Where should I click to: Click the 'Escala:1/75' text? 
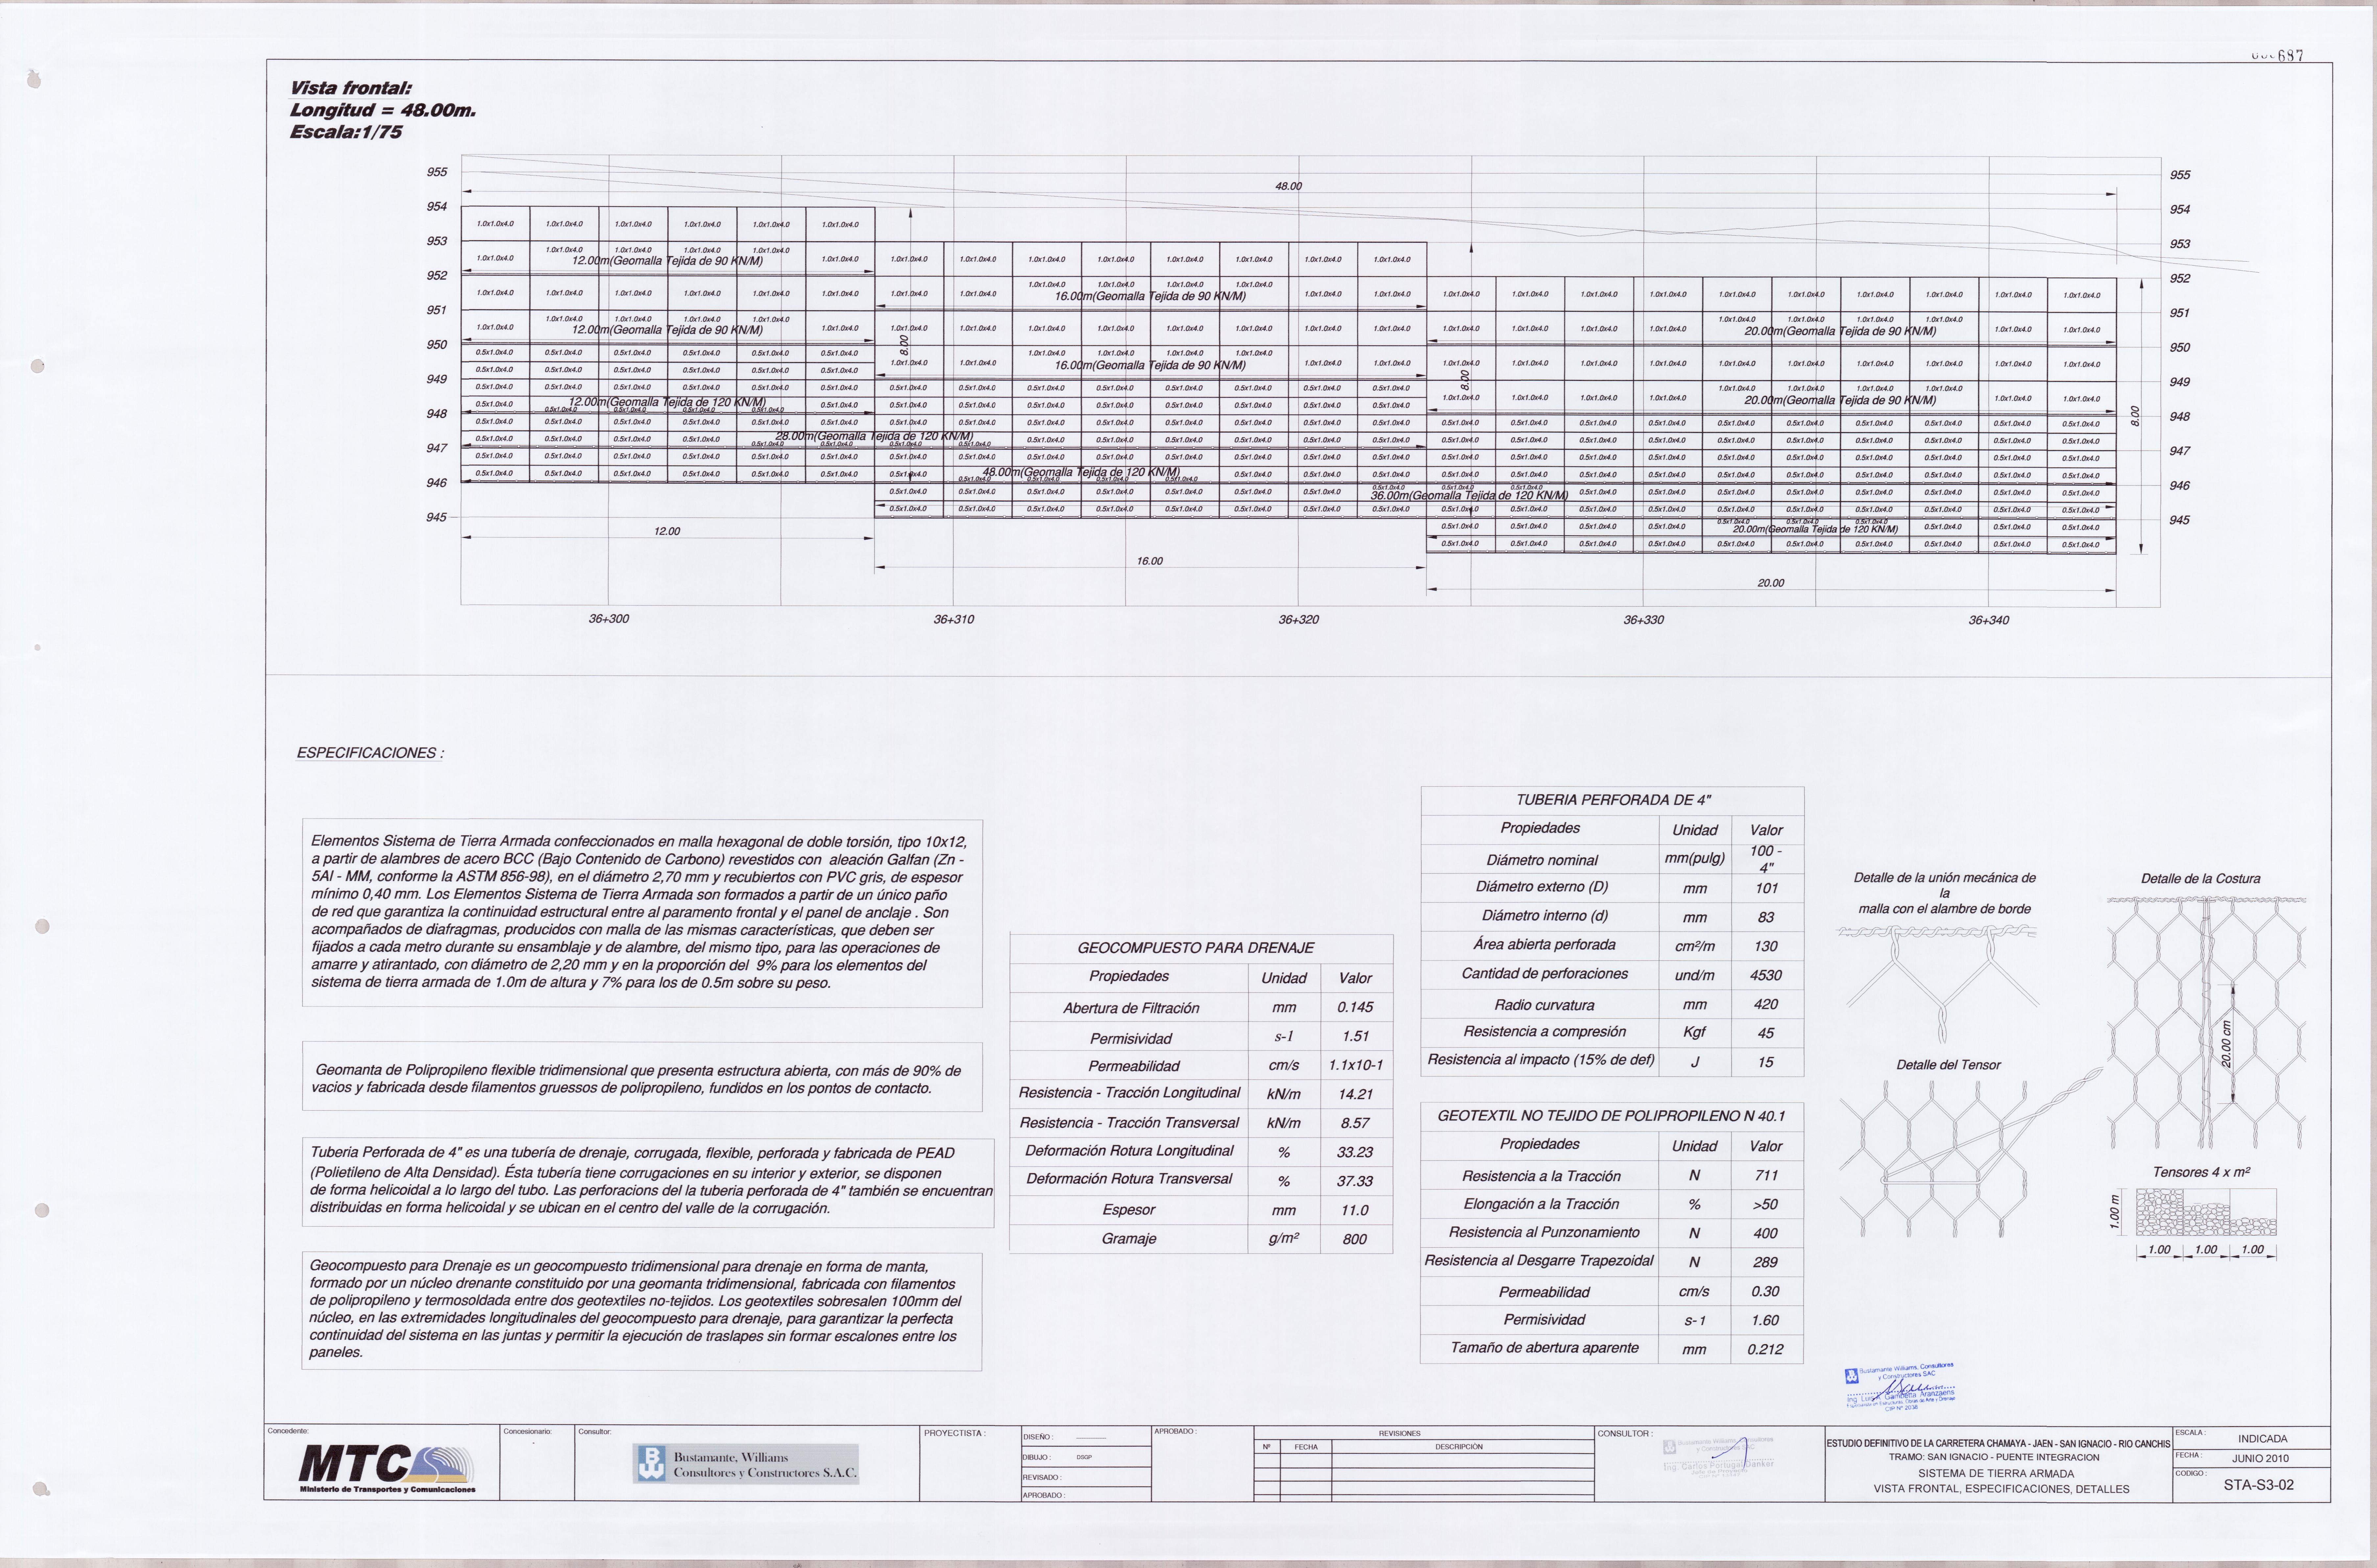click(346, 132)
